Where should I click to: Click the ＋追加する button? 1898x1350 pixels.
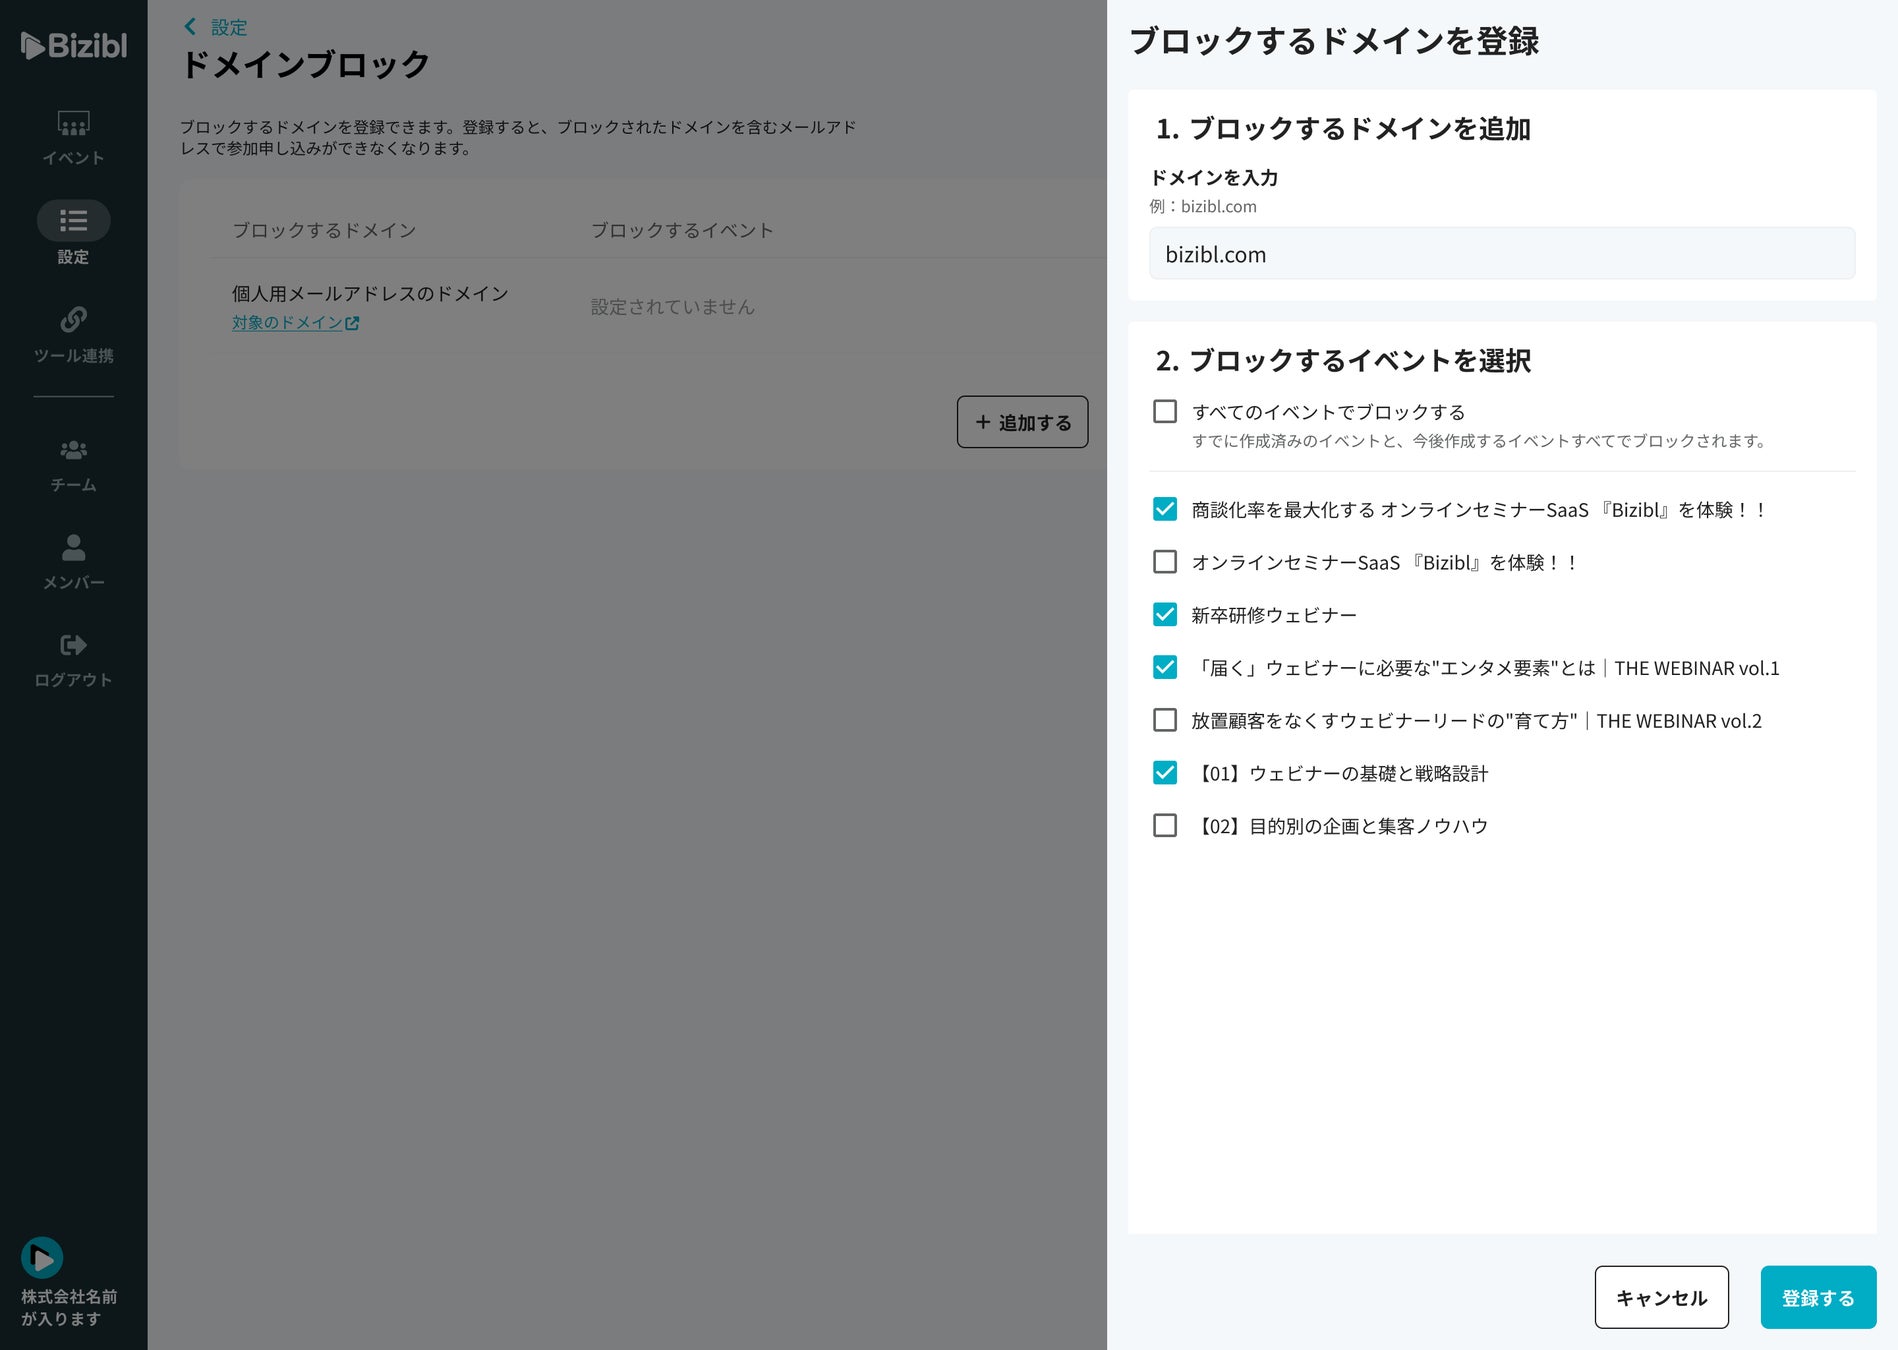click(1022, 422)
